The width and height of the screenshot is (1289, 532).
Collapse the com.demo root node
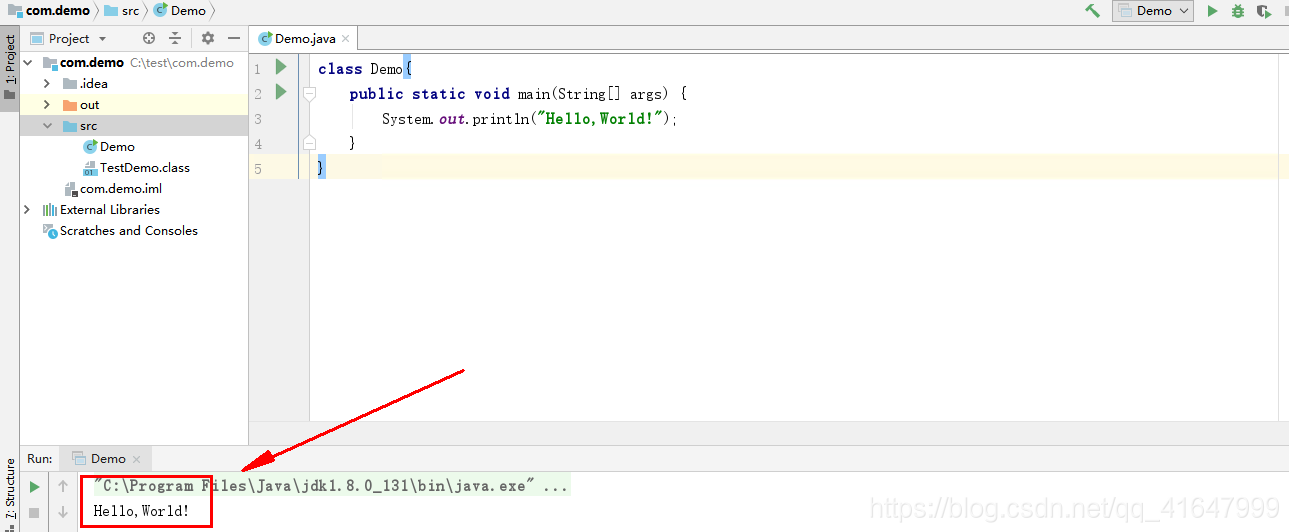[30, 63]
